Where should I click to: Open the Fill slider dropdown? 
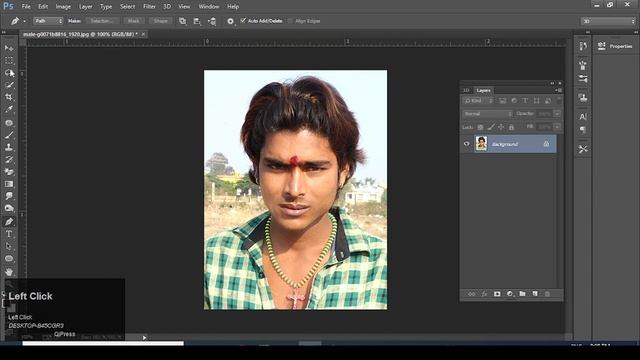click(557, 127)
